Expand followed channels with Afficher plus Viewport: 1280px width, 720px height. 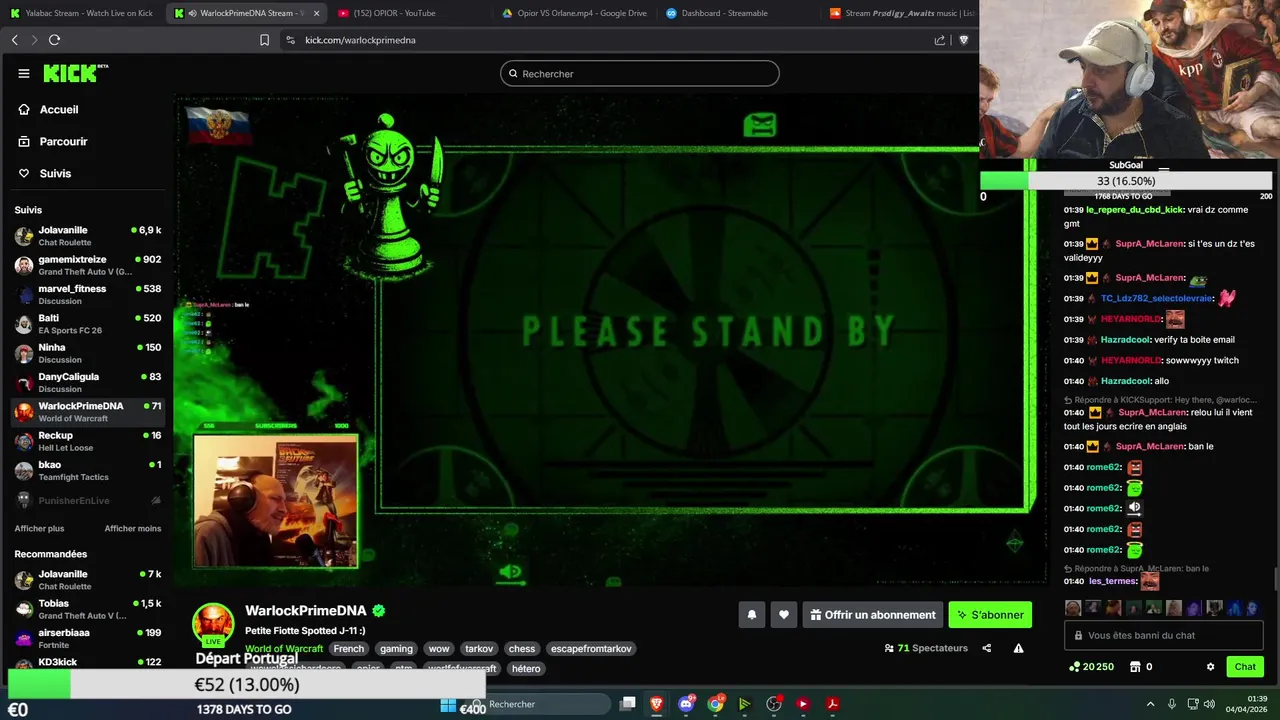(39, 528)
